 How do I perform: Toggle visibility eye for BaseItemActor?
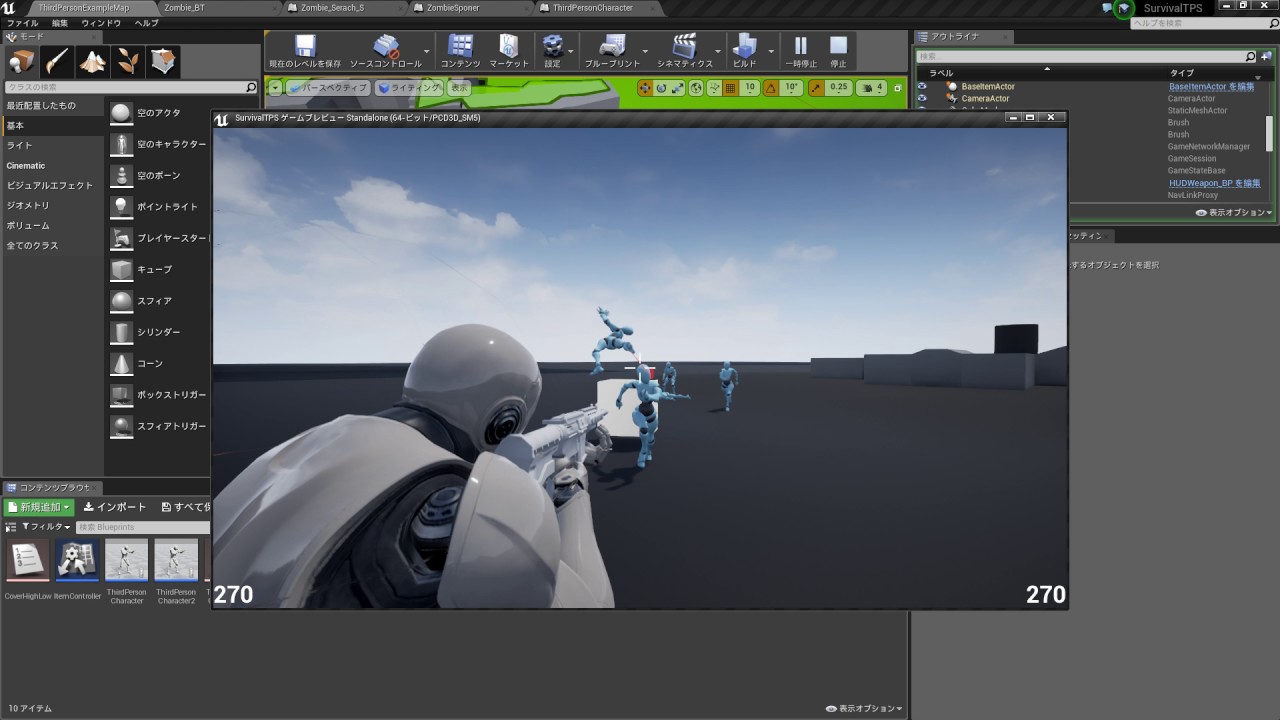point(922,86)
